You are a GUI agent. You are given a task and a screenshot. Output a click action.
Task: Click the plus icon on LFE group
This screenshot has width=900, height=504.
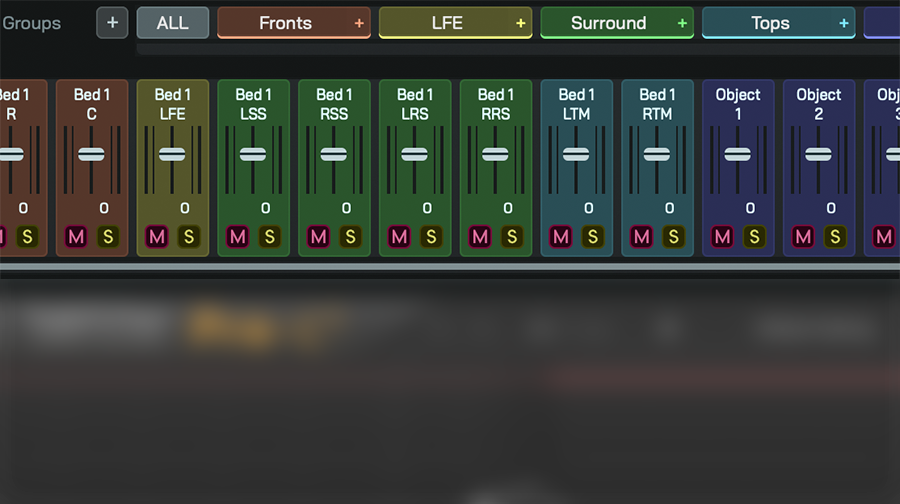pyautogui.click(x=520, y=23)
